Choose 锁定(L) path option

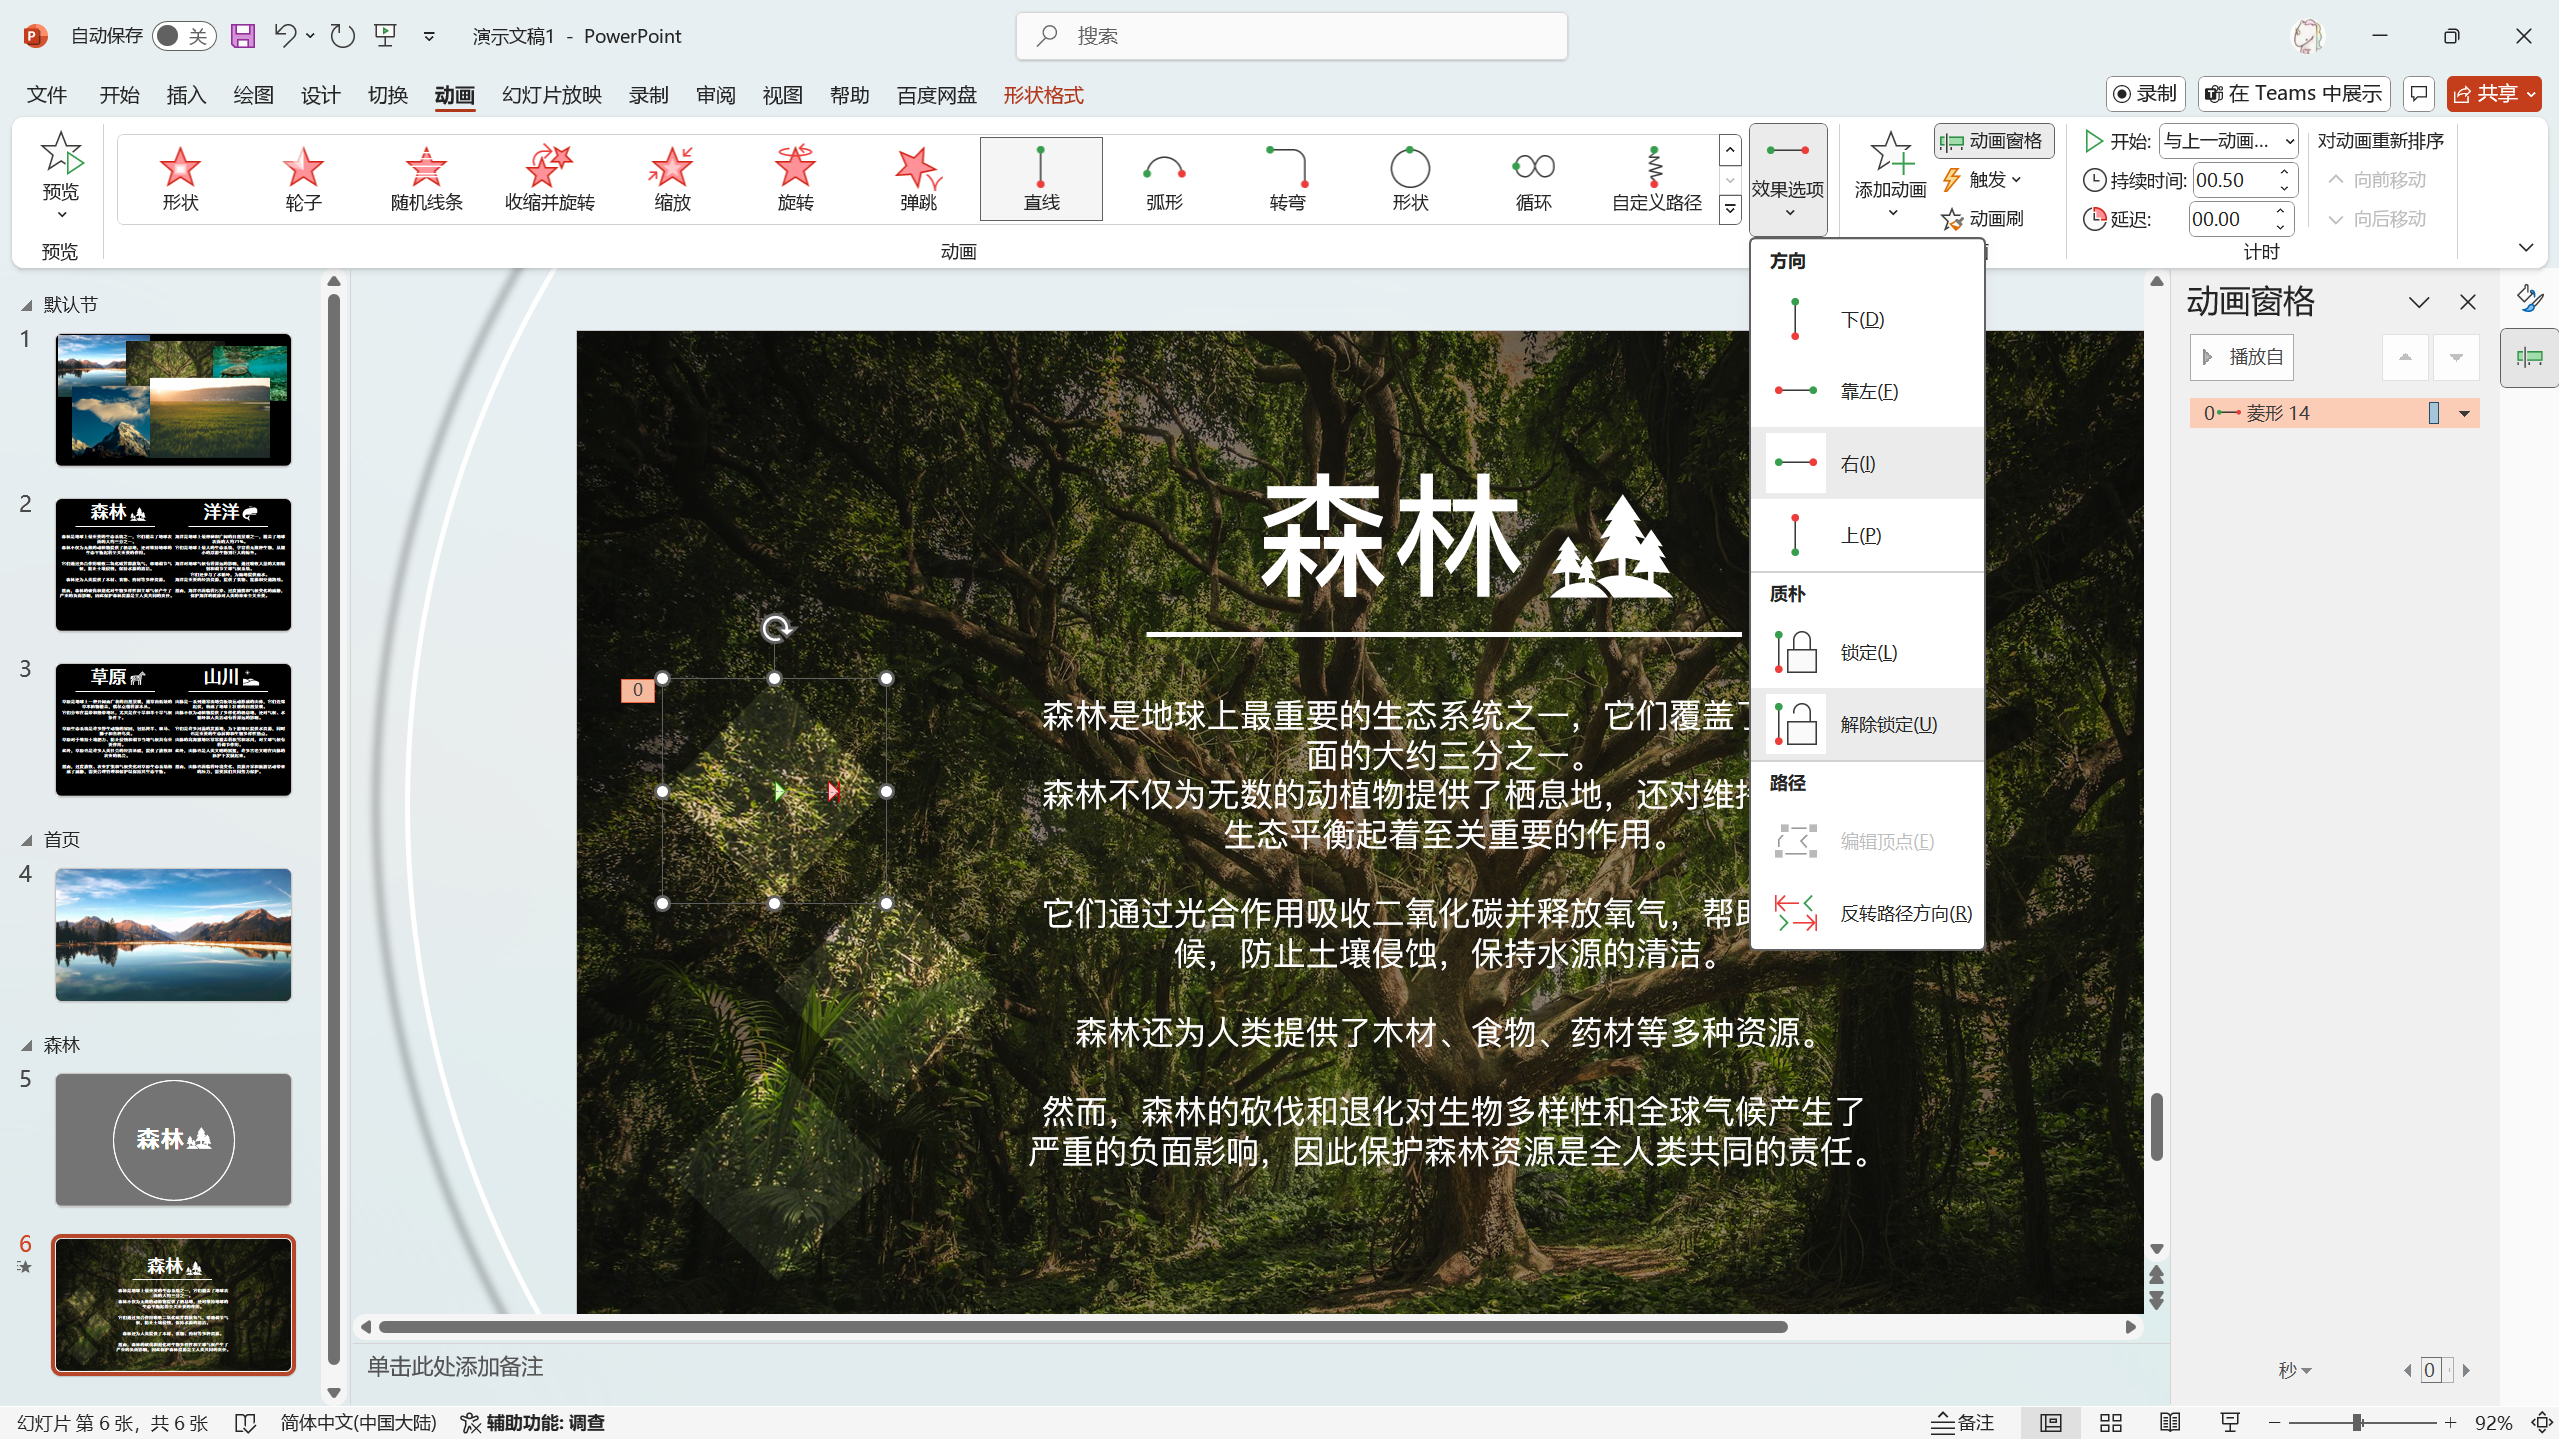tap(1867, 652)
